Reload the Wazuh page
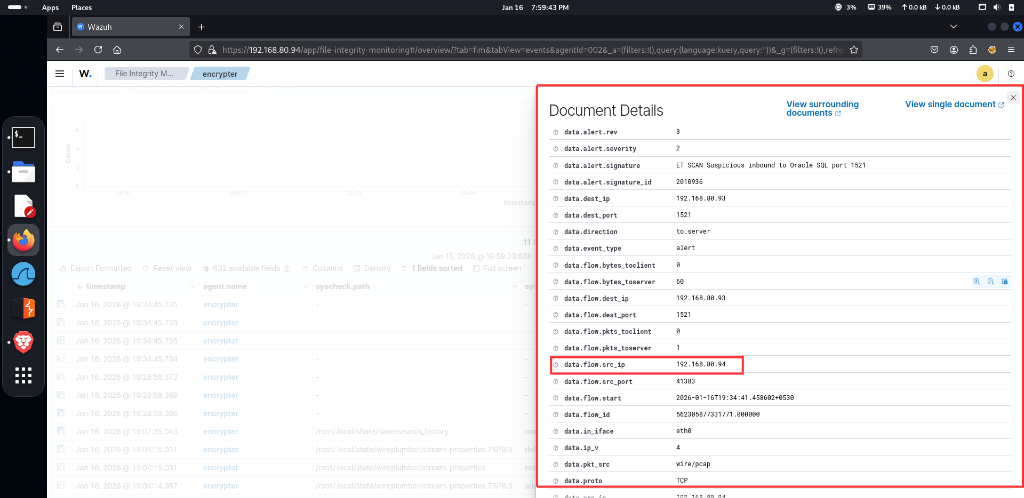The width and height of the screenshot is (1024, 498). tap(98, 50)
